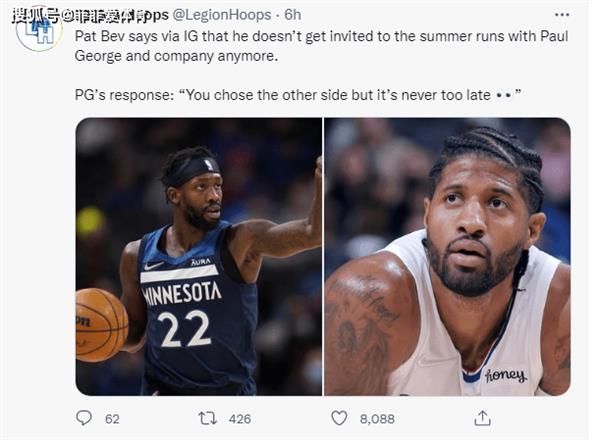This screenshot has width=600, height=440.
Task: View the Minnesota 22 player photo
Action: click(199, 257)
